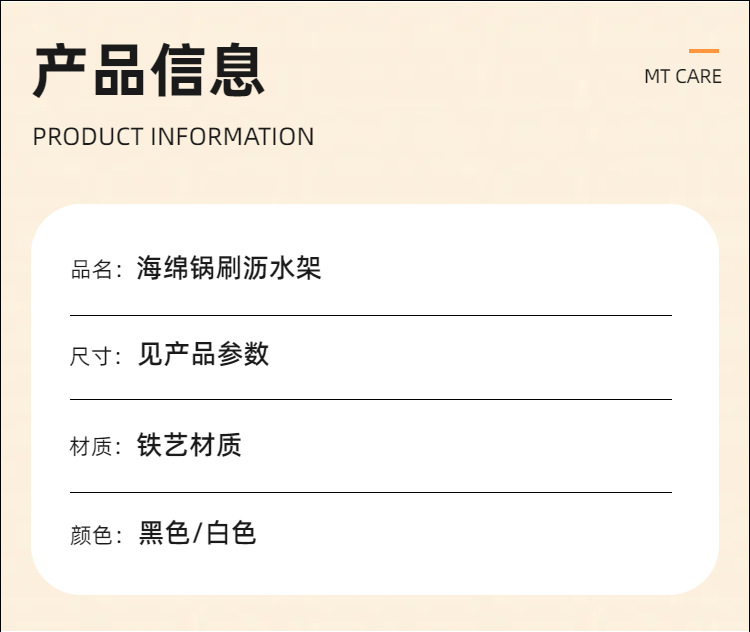Choose the 白色 color option text
Image resolution: width=750 pixels, height=632 pixels.
pos(231,533)
